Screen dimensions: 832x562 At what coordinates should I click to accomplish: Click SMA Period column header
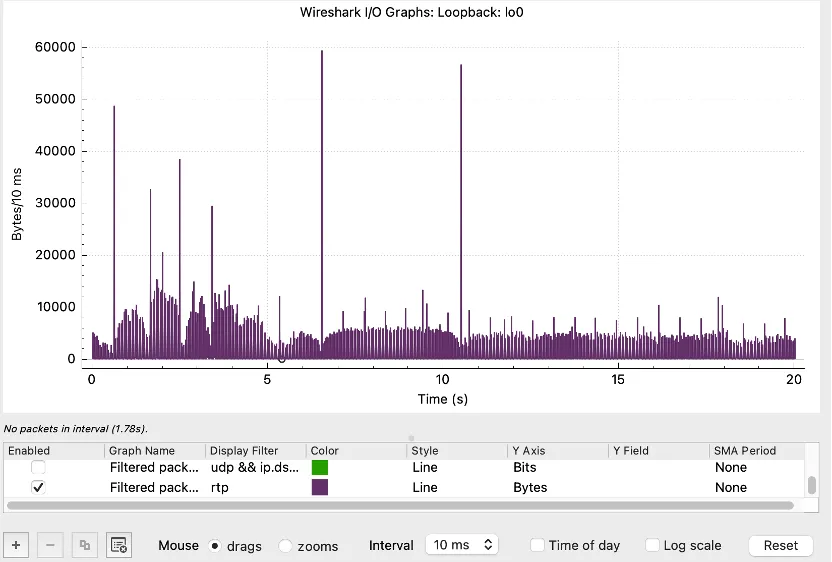pos(757,451)
